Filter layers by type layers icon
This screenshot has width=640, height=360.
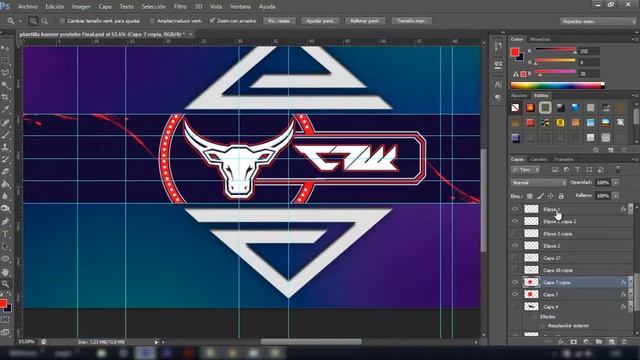click(577, 169)
